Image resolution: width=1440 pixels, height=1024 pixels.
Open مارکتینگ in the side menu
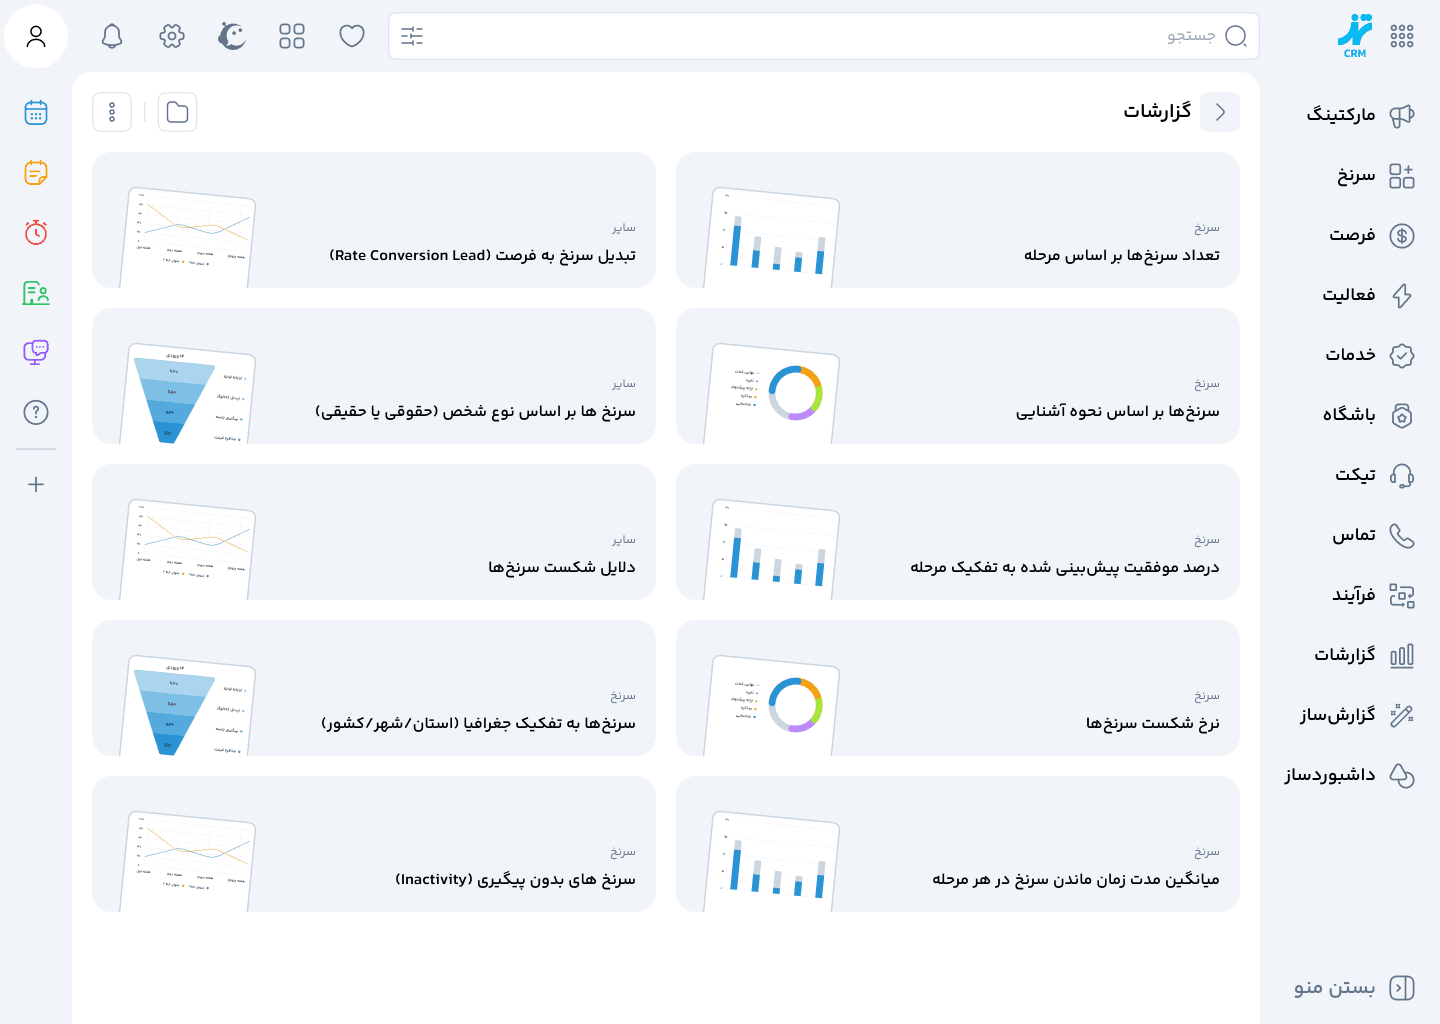(x=1360, y=115)
